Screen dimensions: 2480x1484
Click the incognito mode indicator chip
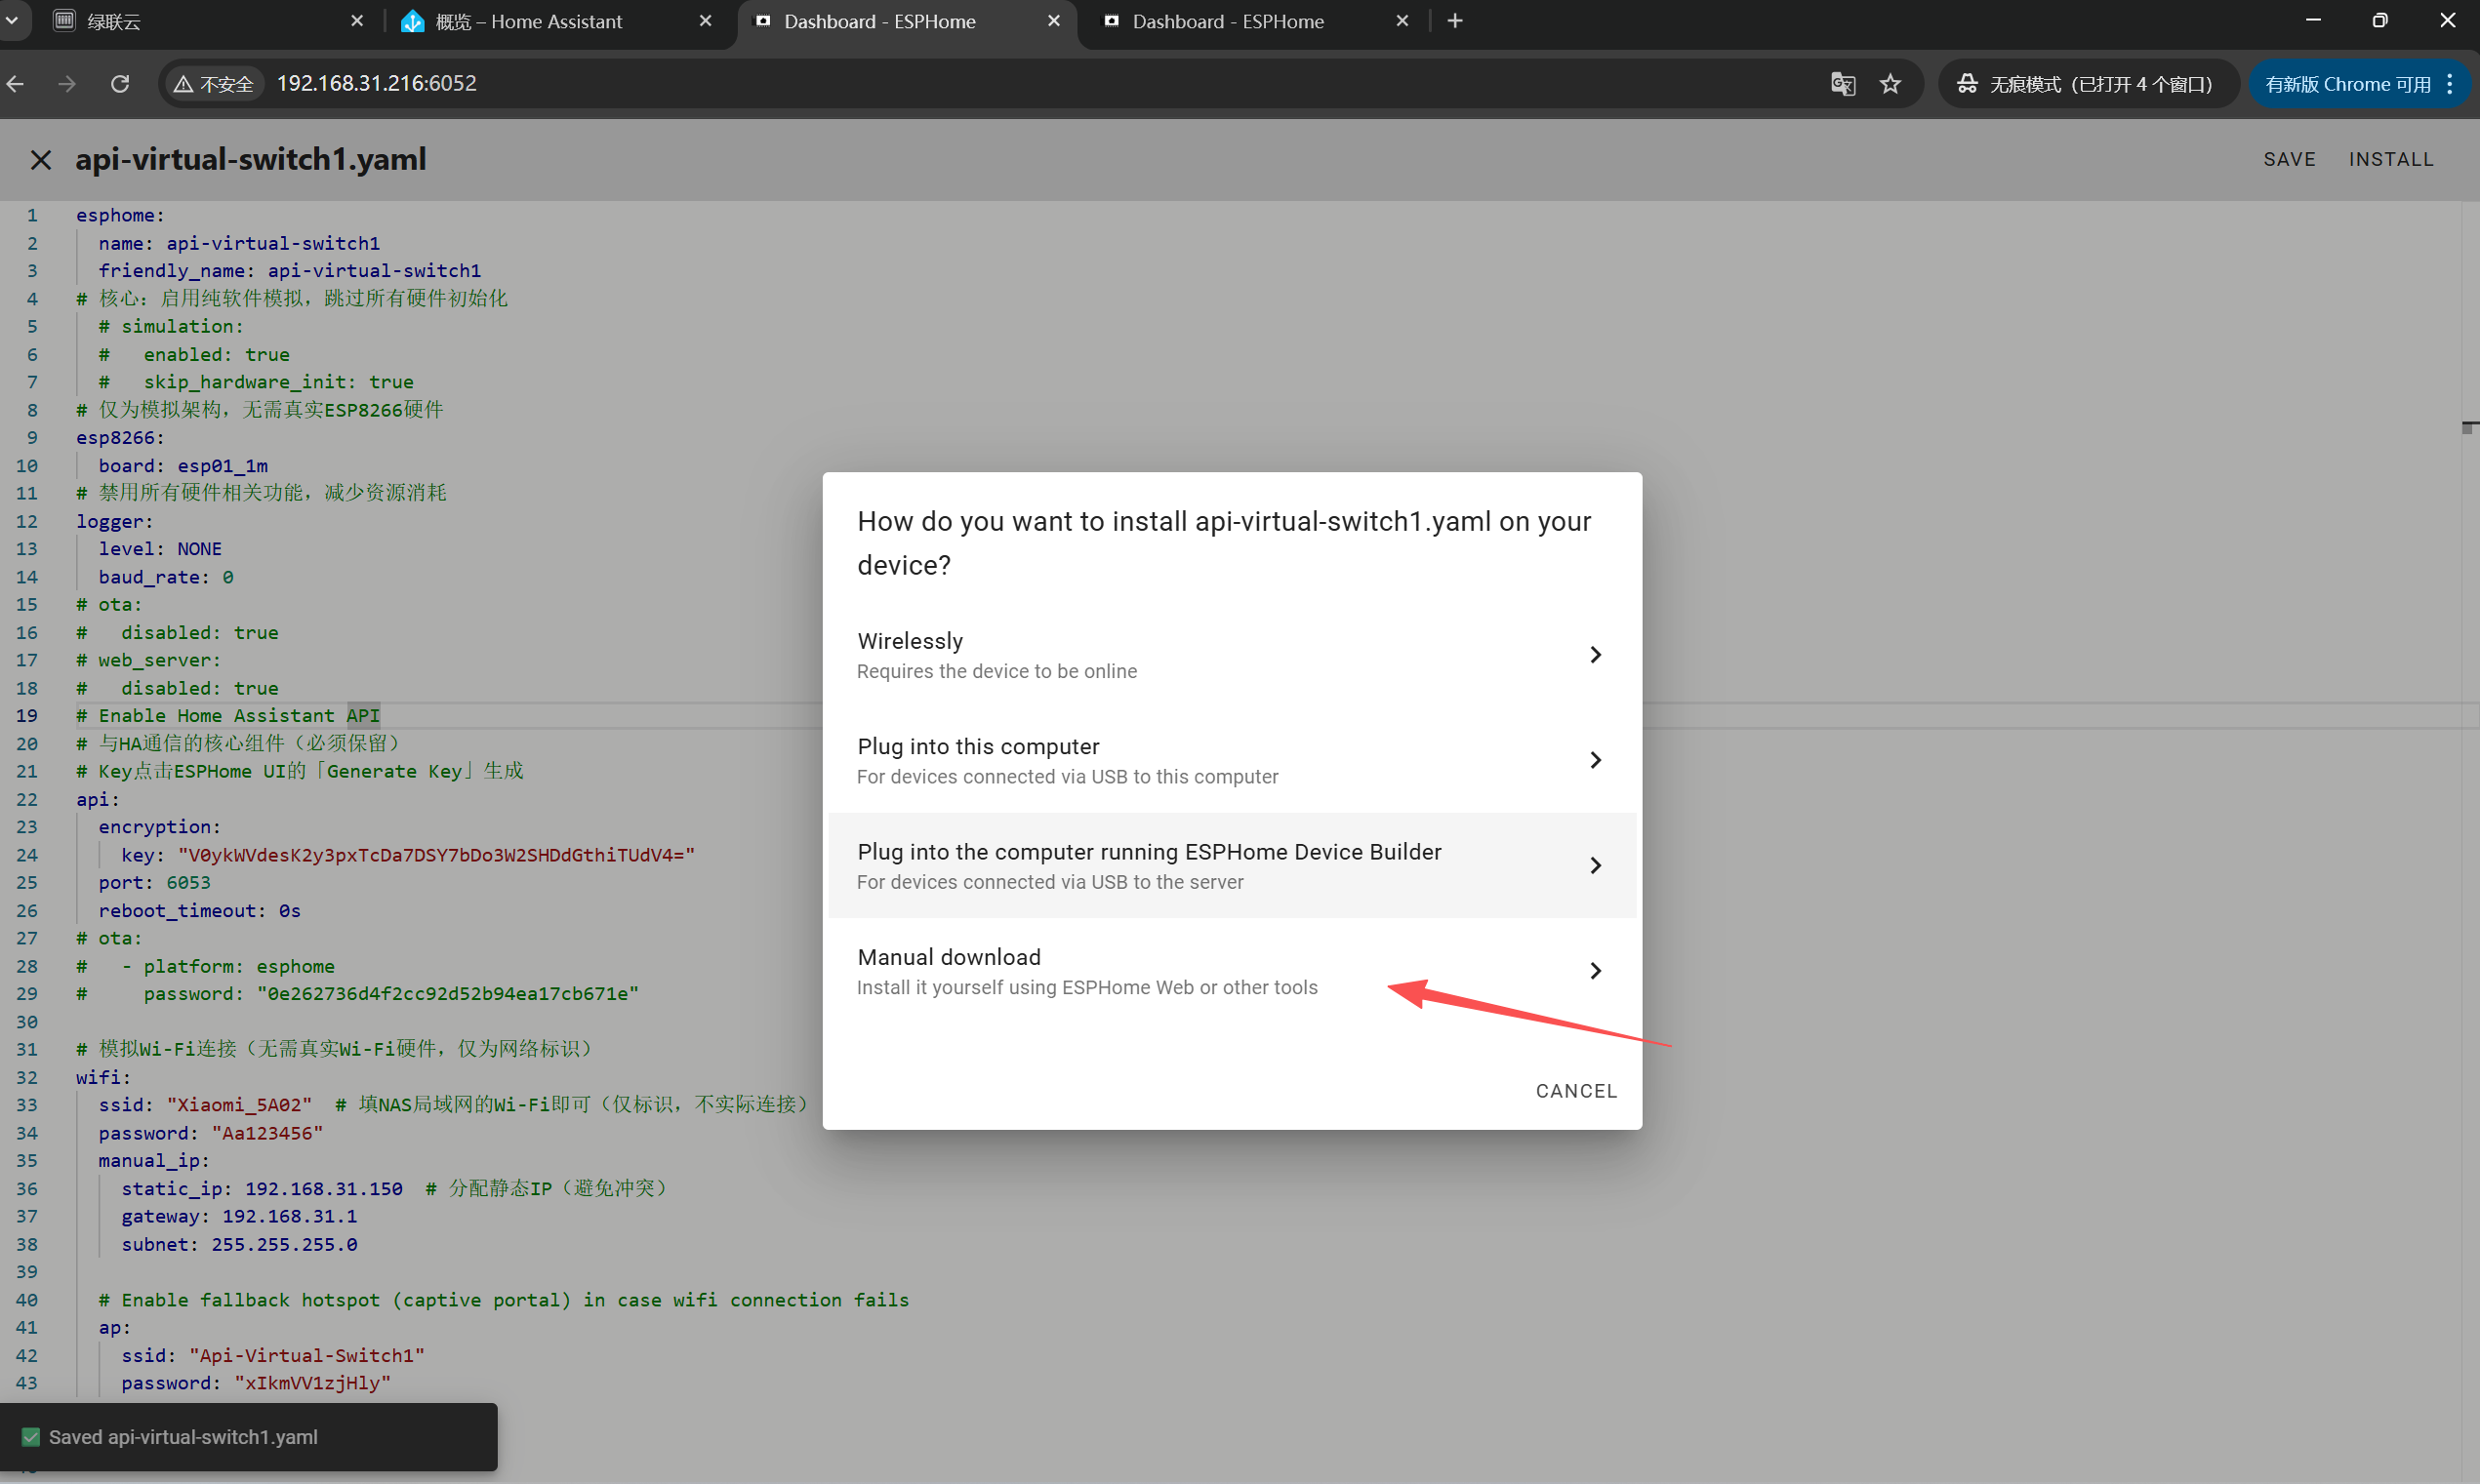[2087, 84]
